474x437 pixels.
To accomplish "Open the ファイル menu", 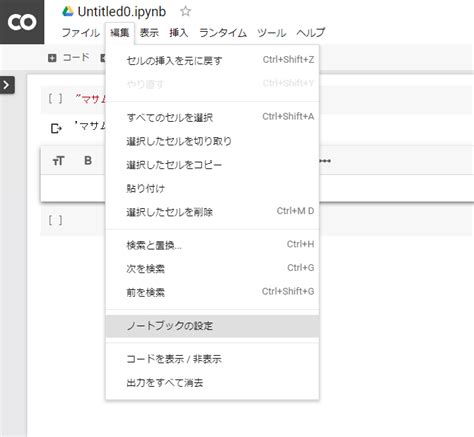I will tap(81, 33).
